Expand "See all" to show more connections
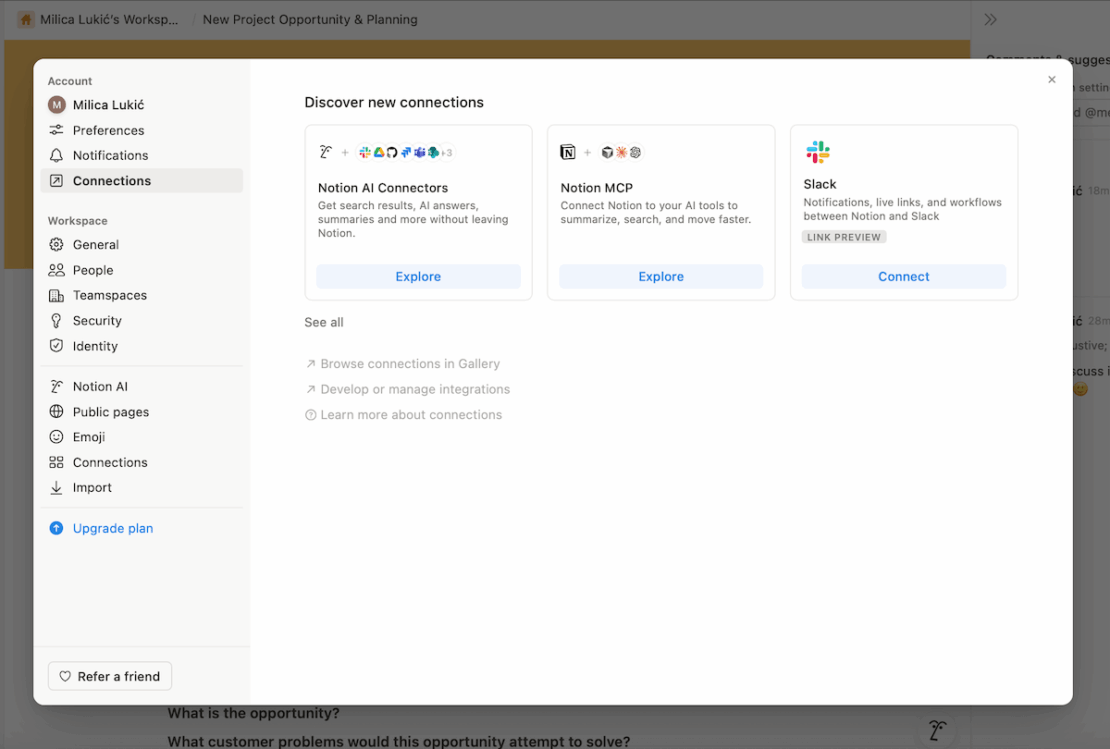Image resolution: width=1110 pixels, height=749 pixels. point(323,322)
